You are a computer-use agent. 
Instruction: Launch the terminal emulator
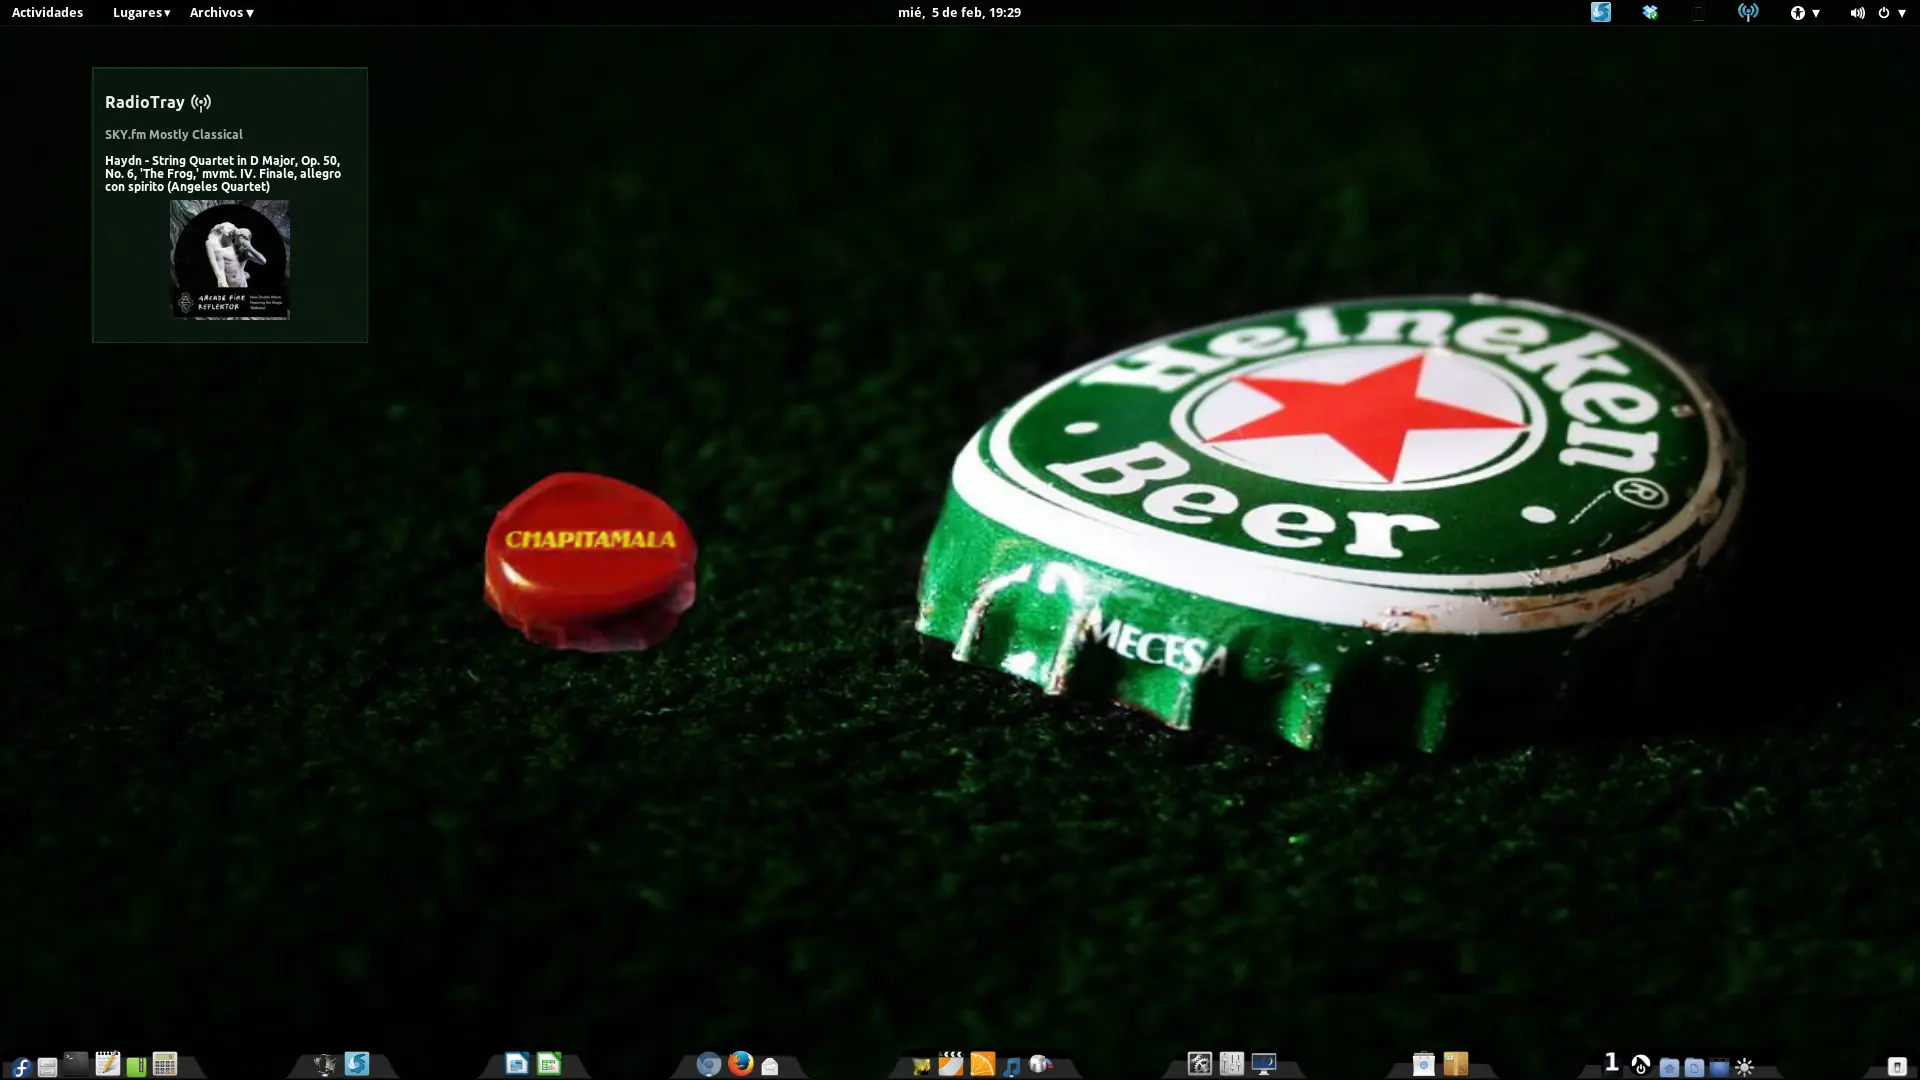pos(74,1064)
